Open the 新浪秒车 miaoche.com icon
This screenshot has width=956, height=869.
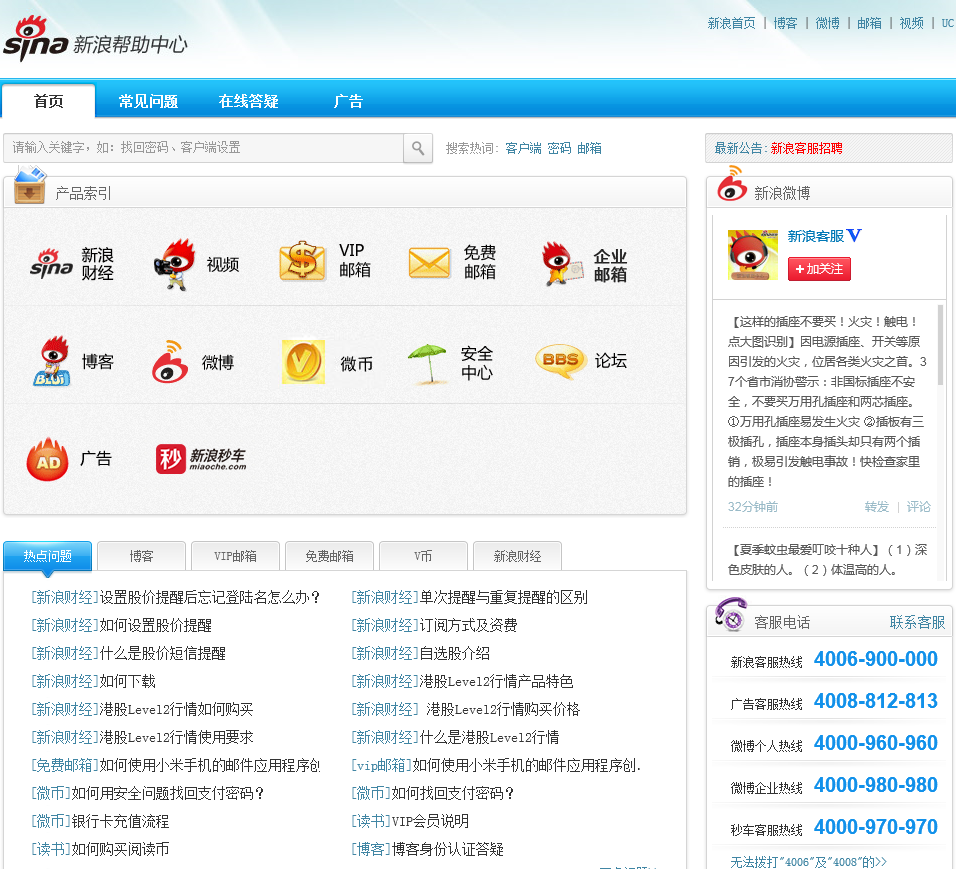pos(201,459)
